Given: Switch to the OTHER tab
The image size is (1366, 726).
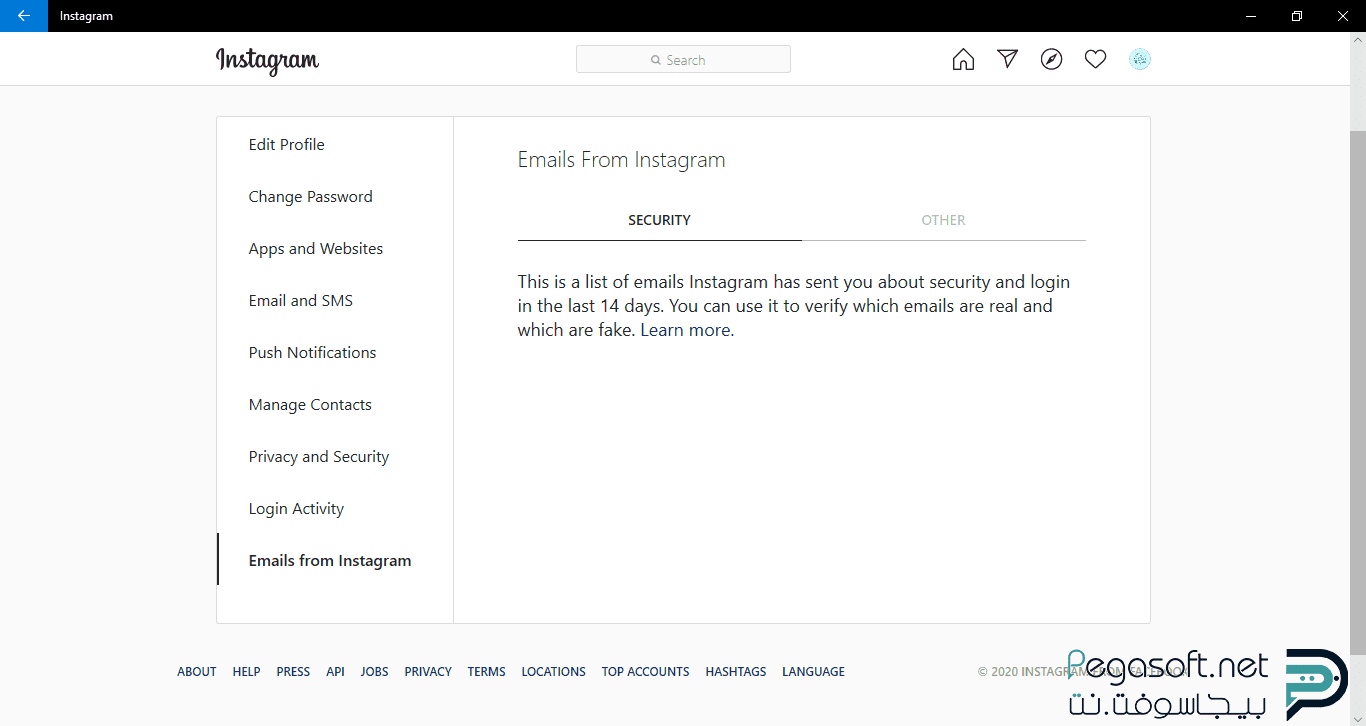Looking at the screenshot, I should (x=943, y=220).
